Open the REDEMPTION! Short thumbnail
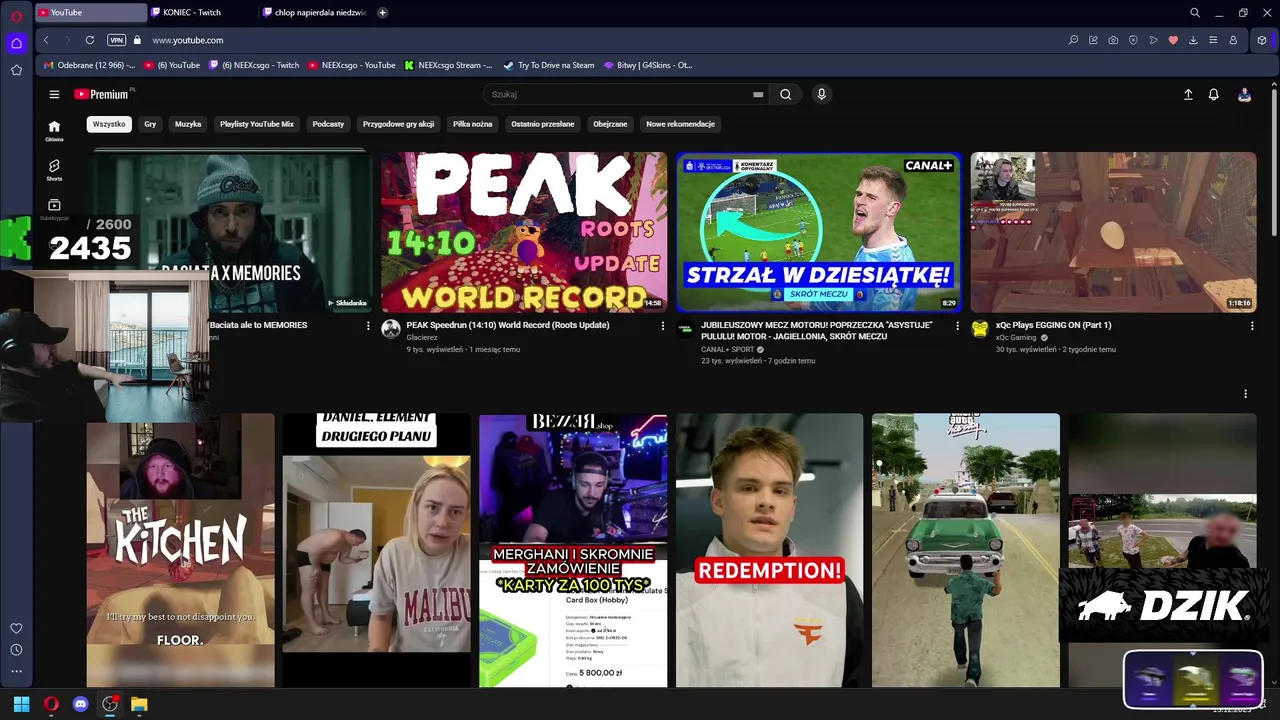1280x720 pixels. point(770,550)
